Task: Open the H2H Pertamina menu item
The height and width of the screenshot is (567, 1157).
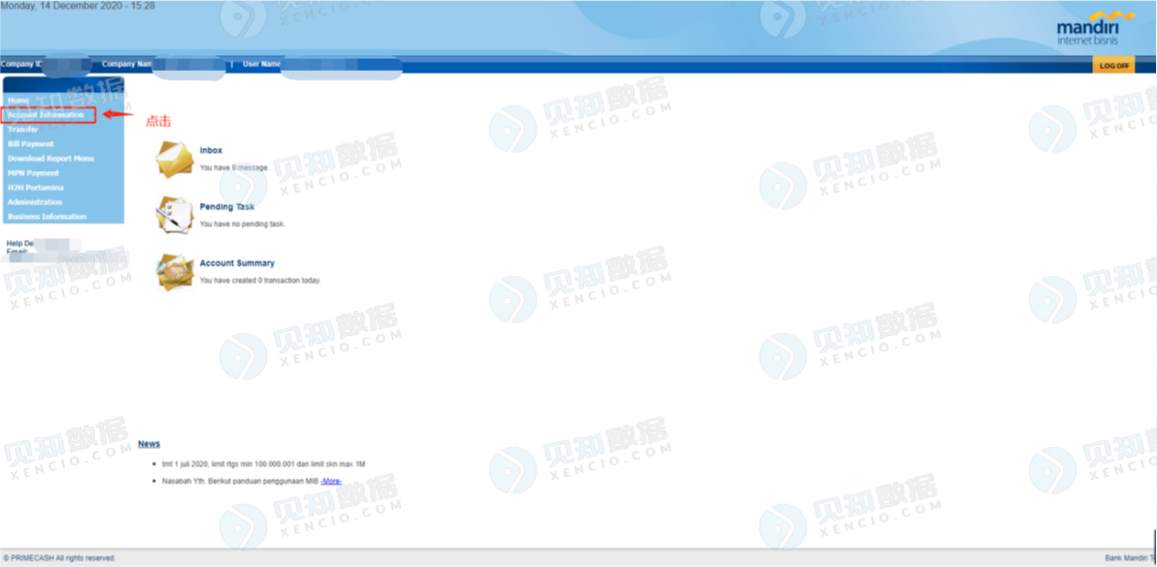Action: (x=36, y=188)
